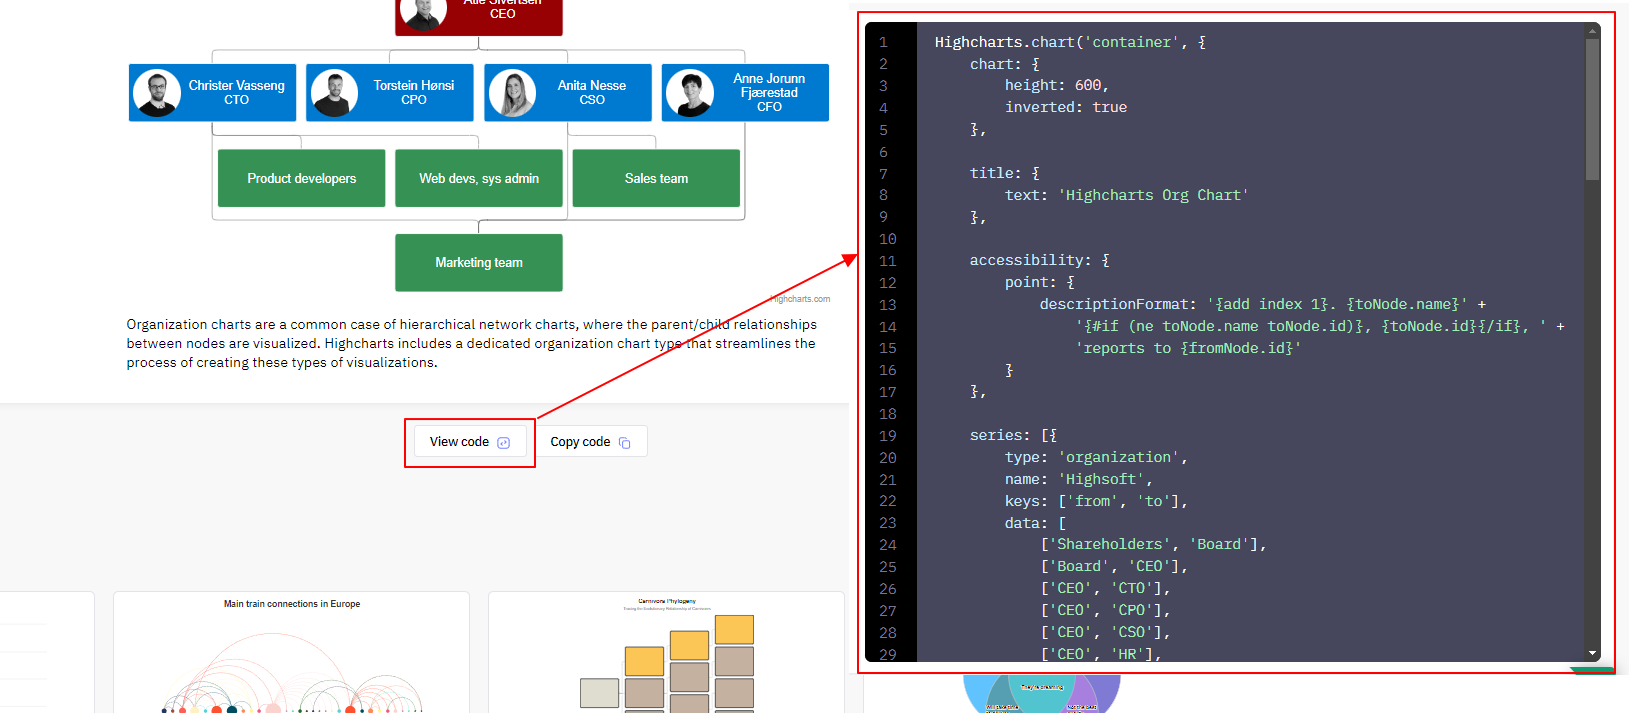Click the code panel scroll-down arrow
The height and width of the screenshot is (713, 1645).
click(1592, 653)
